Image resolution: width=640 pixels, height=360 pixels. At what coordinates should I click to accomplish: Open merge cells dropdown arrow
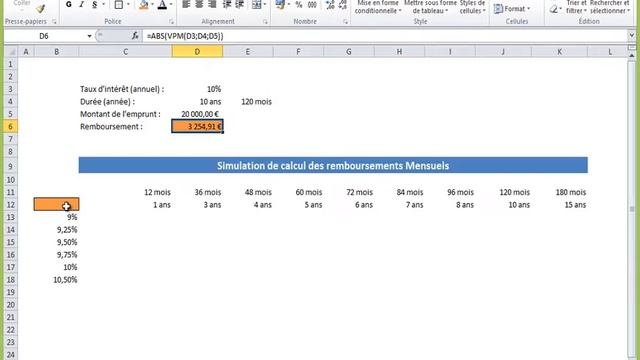(265, 4)
